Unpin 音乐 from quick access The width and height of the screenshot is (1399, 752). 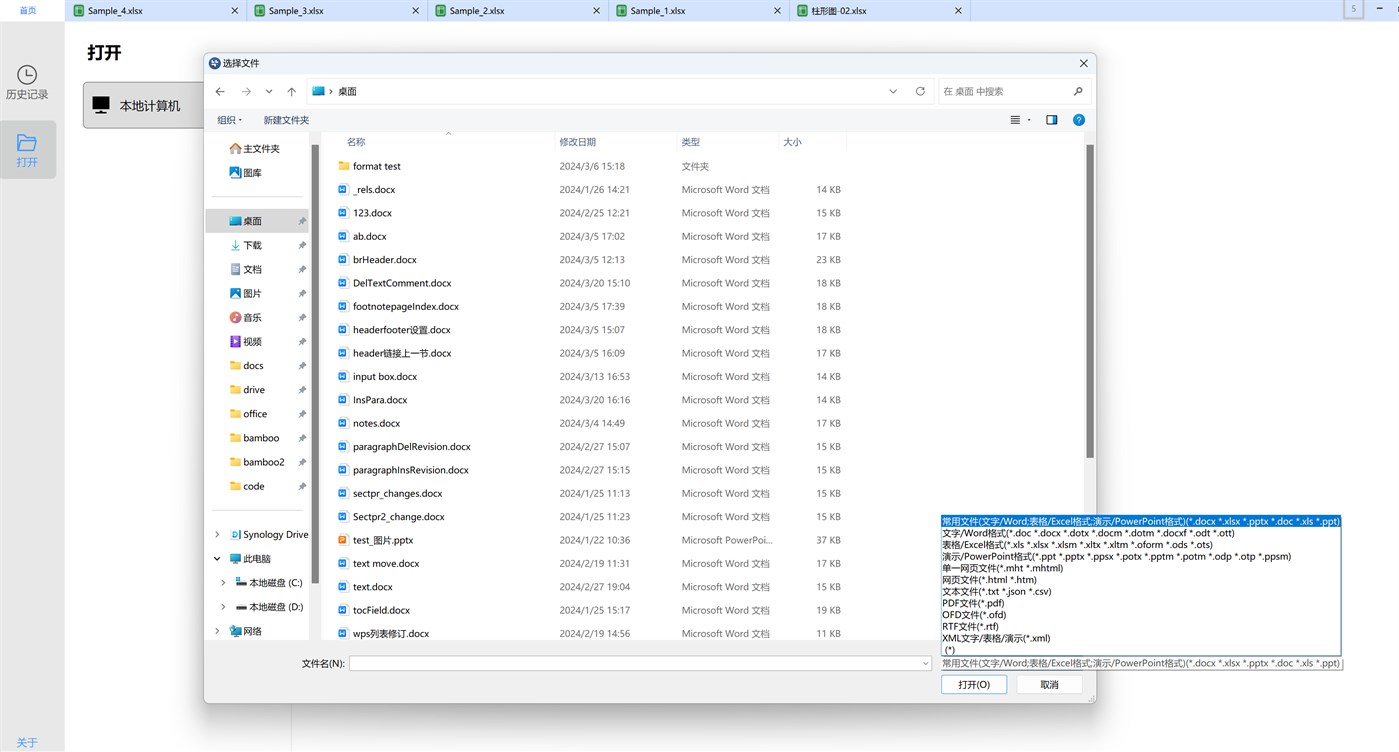[x=302, y=317]
